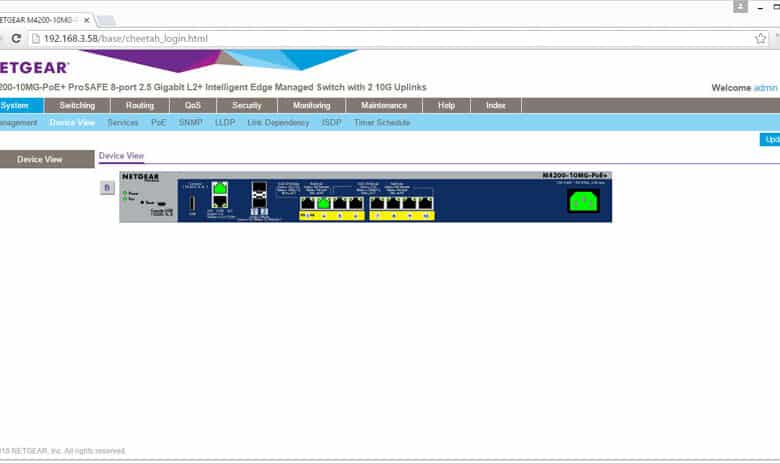The image size is (780, 464).
Task: Open the QoS main menu
Action: (193, 105)
